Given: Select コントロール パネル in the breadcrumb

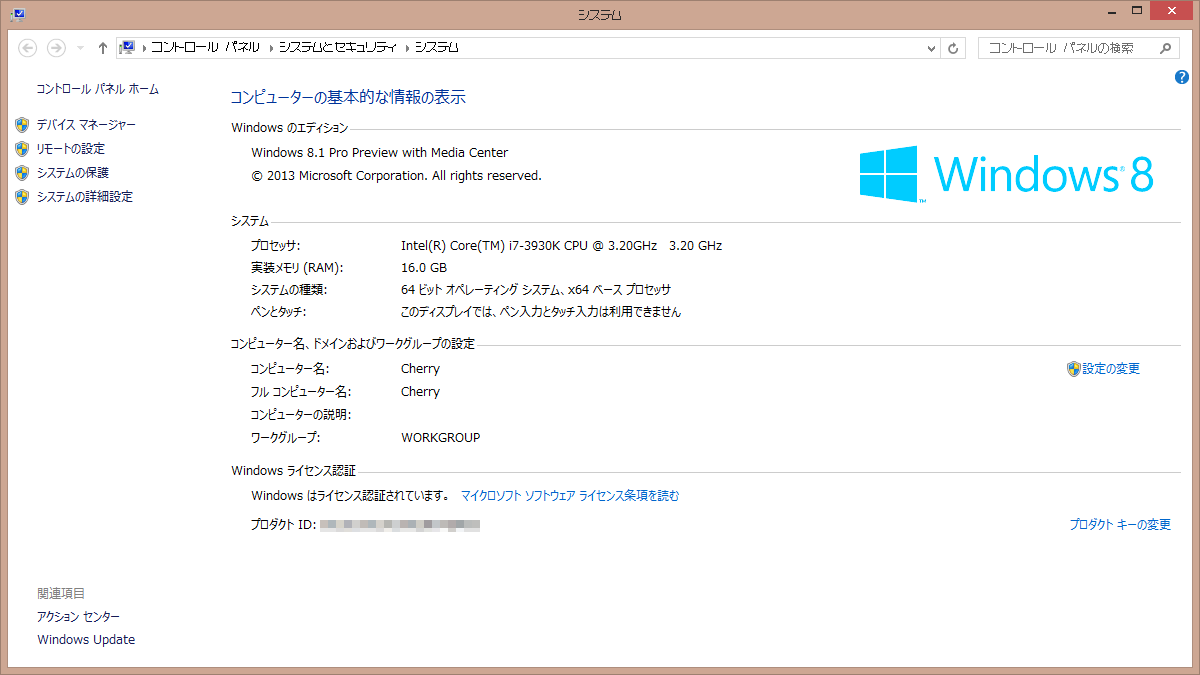Looking at the screenshot, I should pyautogui.click(x=205, y=48).
